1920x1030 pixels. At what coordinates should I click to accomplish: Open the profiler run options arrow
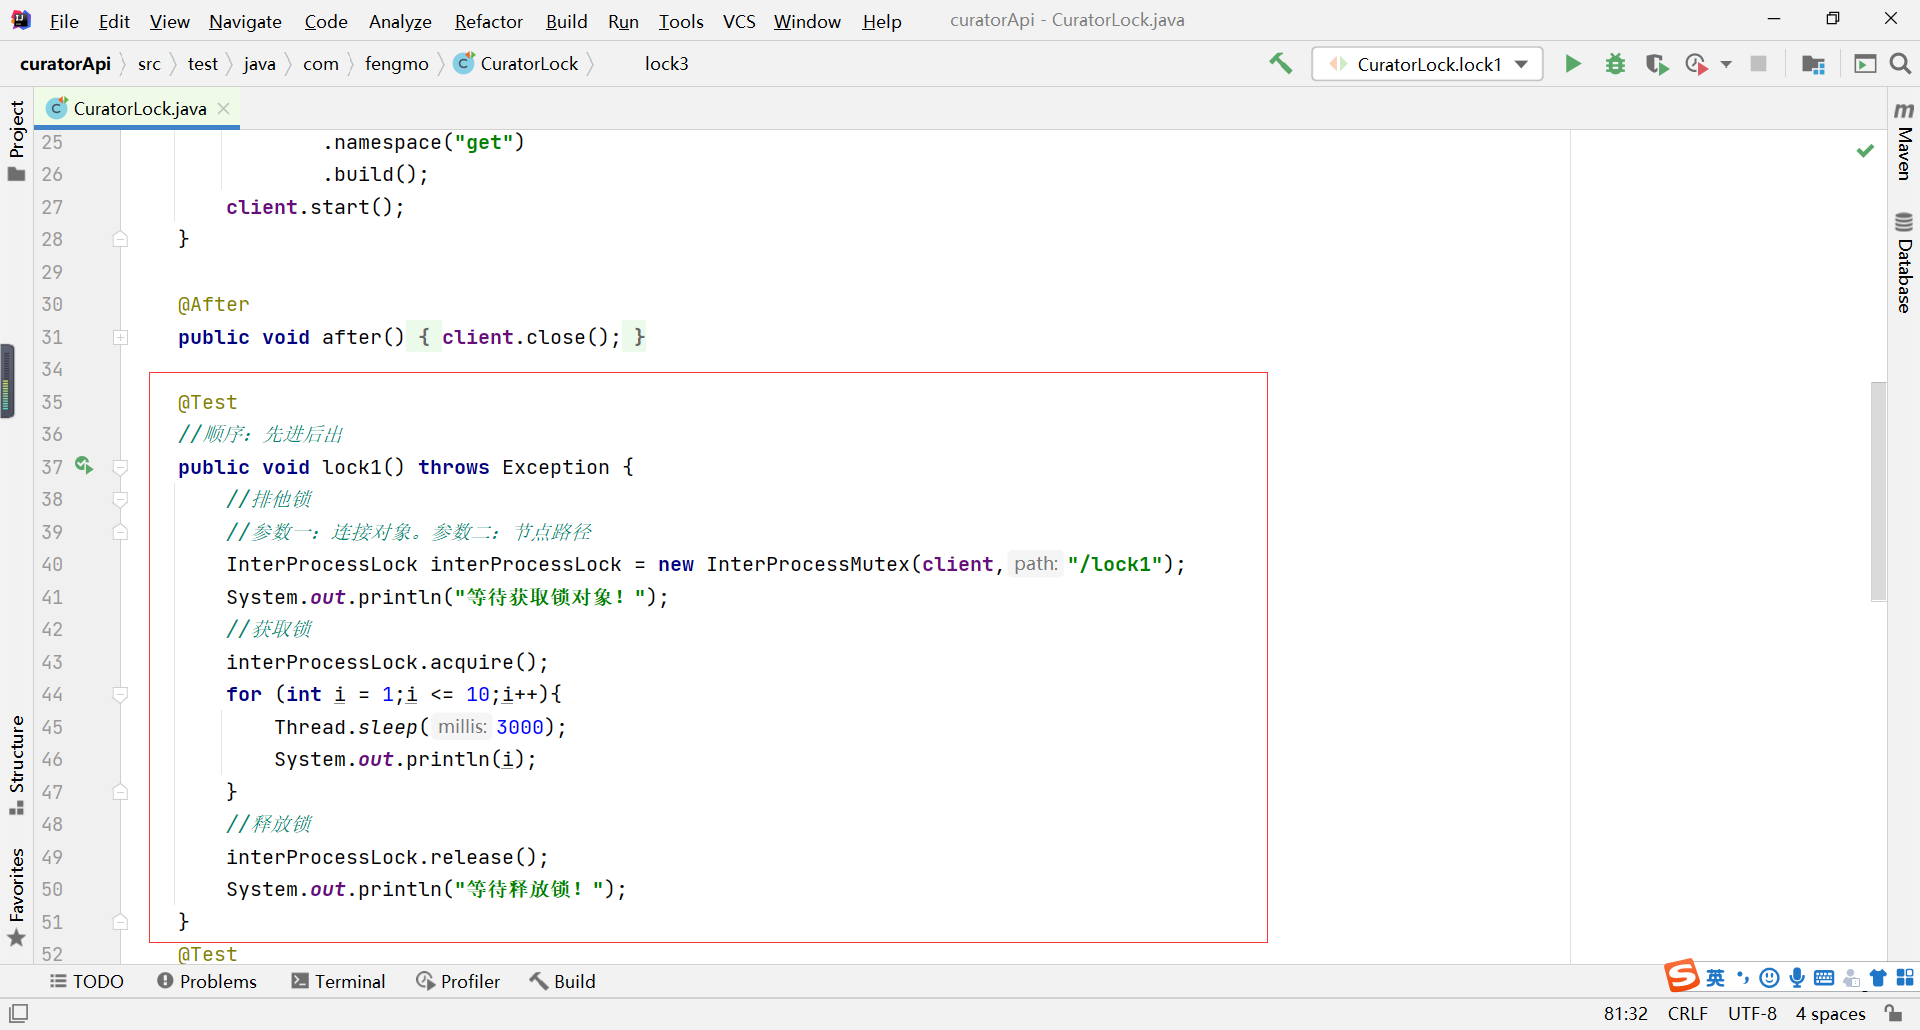[x=1726, y=64]
